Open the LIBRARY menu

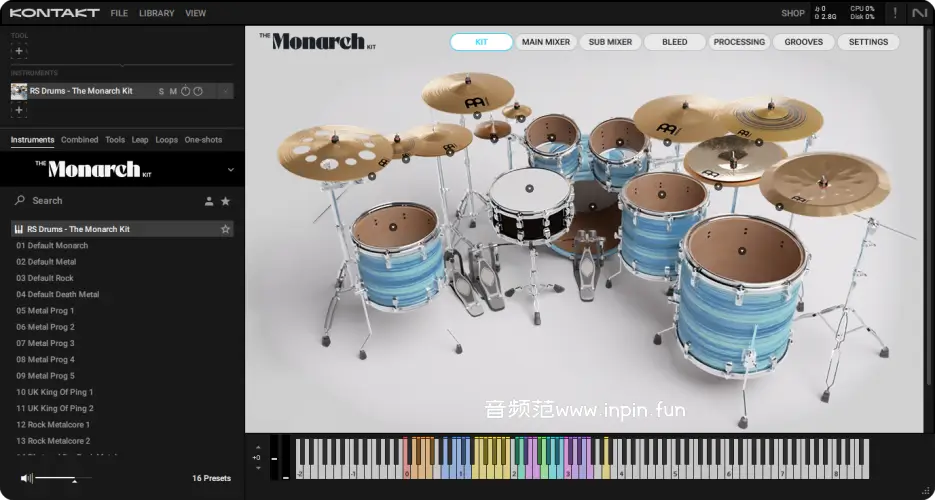click(157, 13)
